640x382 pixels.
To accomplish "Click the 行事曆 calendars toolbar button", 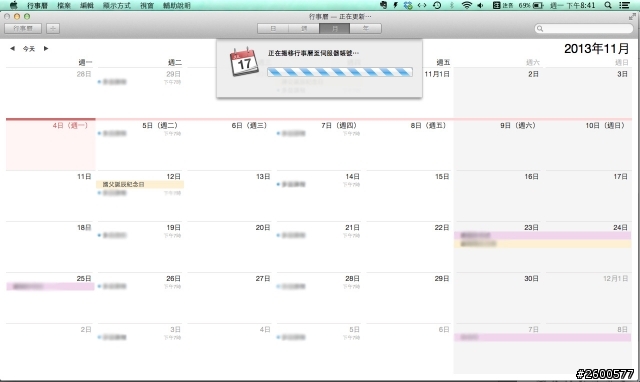I will [23, 28].
